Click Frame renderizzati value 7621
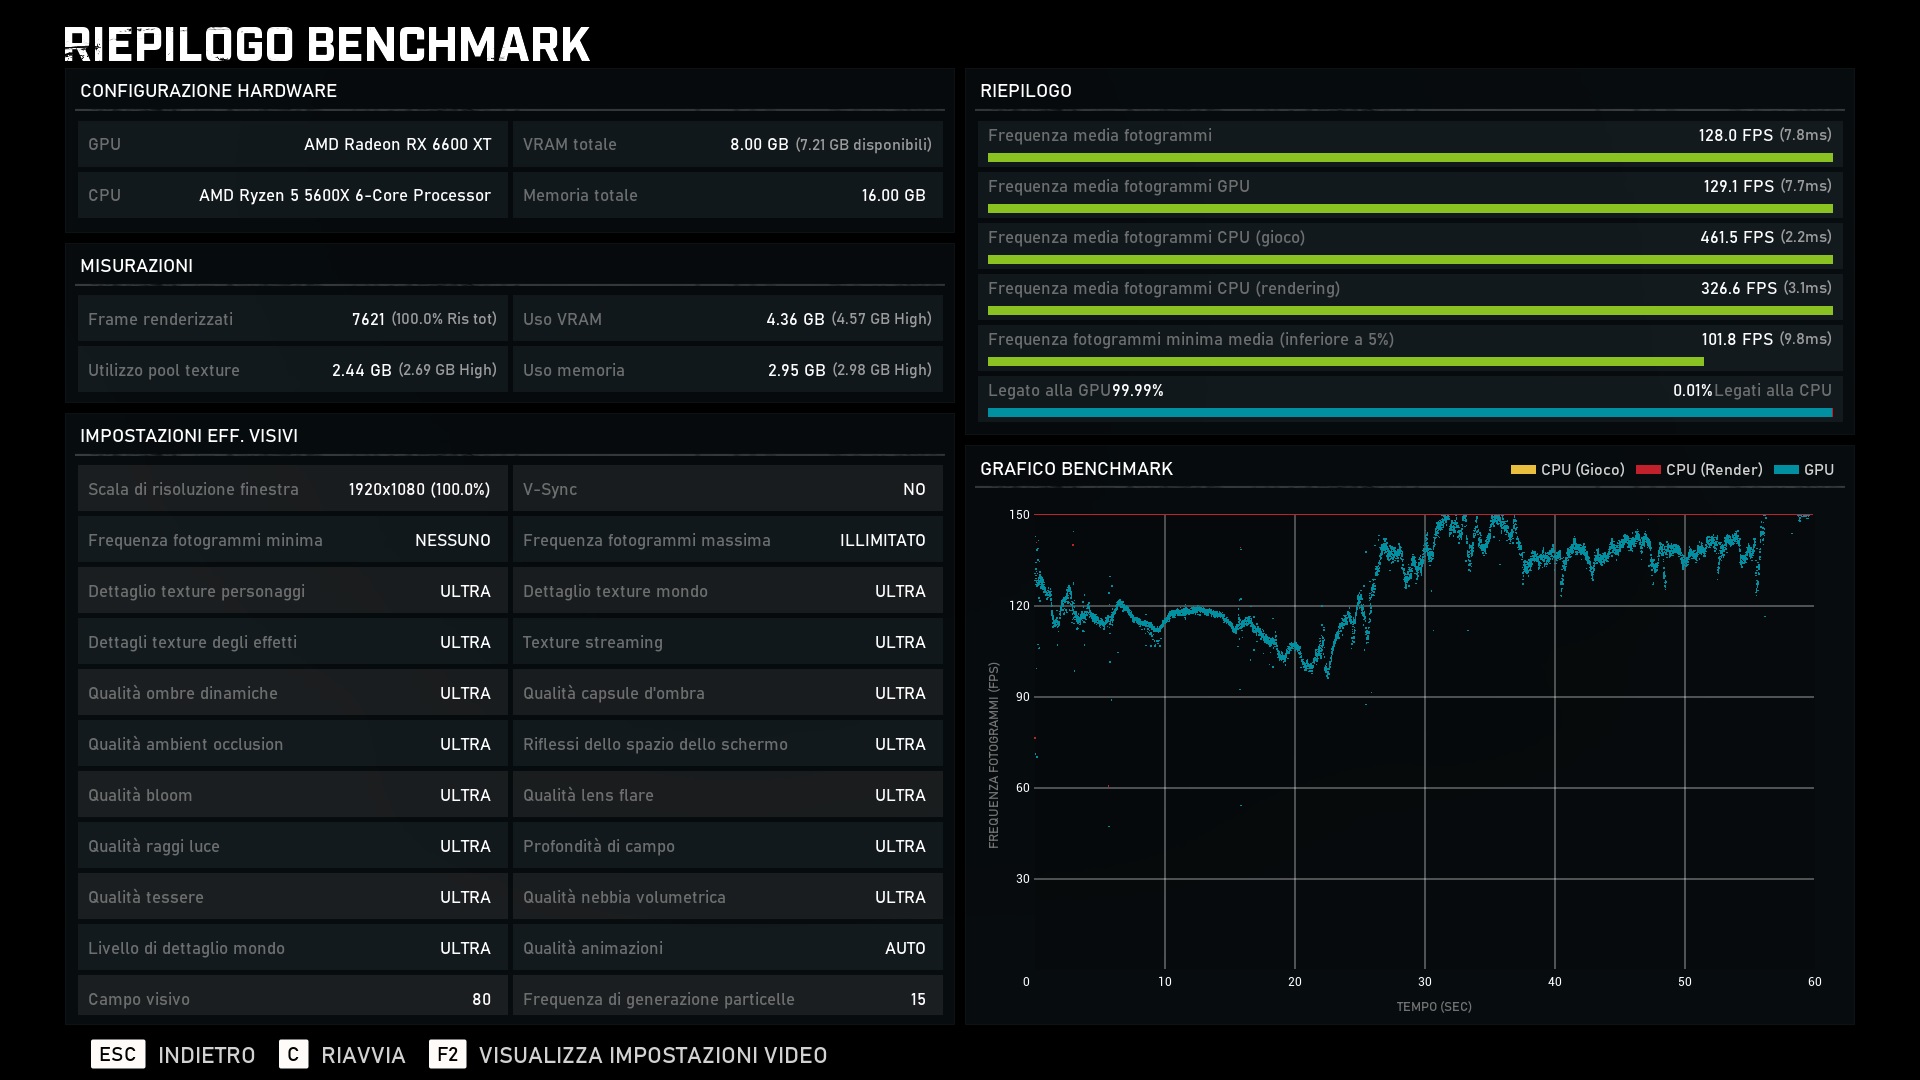The image size is (1920, 1080). click(x=368, y=319)
